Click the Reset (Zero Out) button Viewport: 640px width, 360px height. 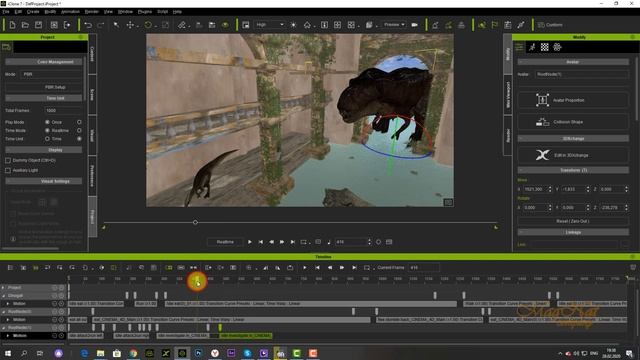[573, 221]
